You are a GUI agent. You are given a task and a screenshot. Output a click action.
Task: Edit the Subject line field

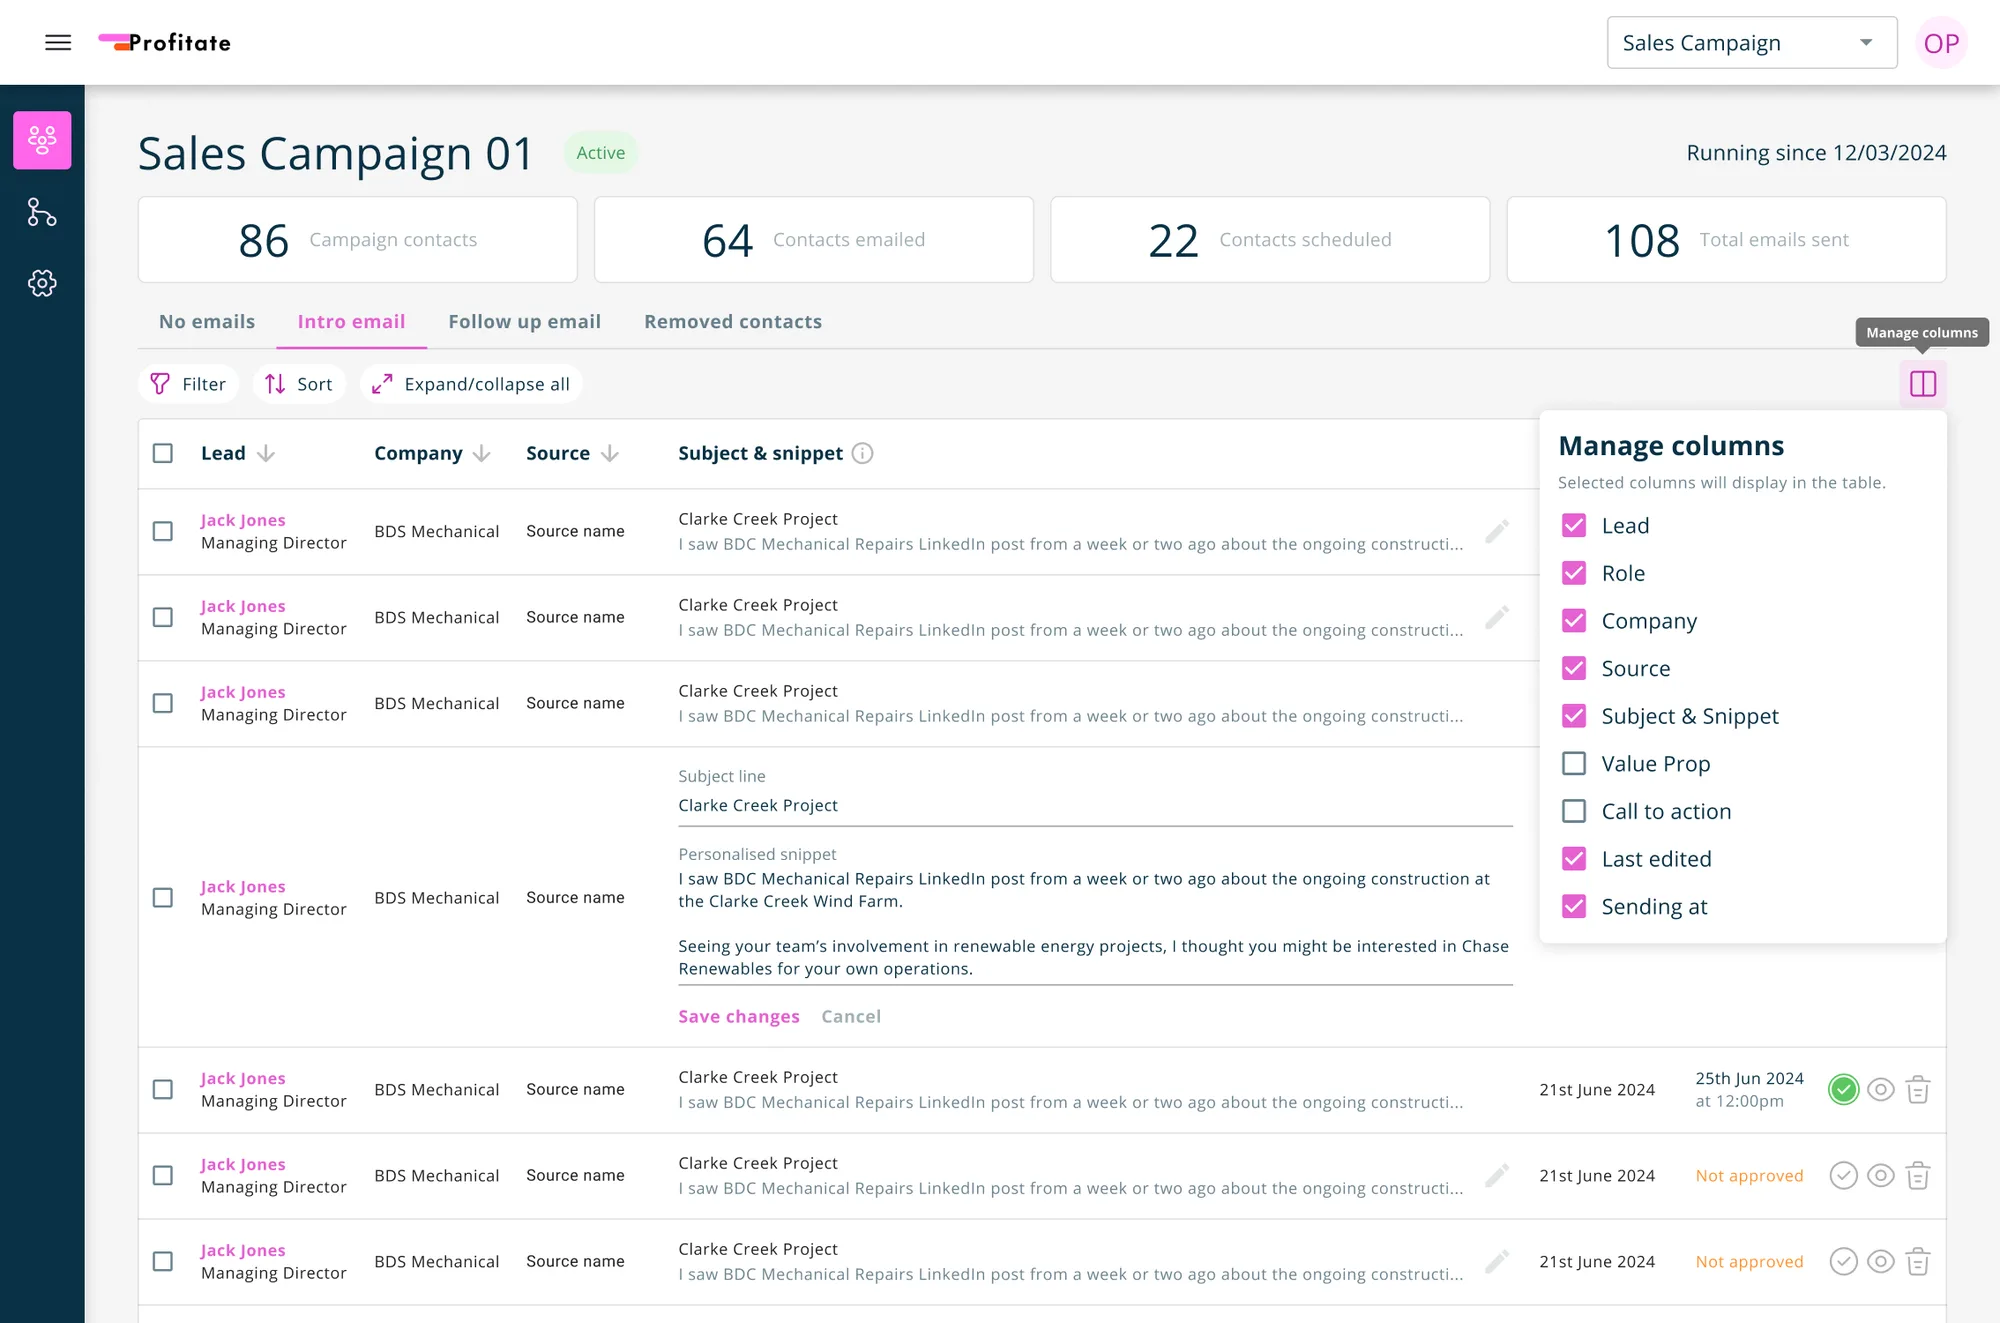point(1095,806)
